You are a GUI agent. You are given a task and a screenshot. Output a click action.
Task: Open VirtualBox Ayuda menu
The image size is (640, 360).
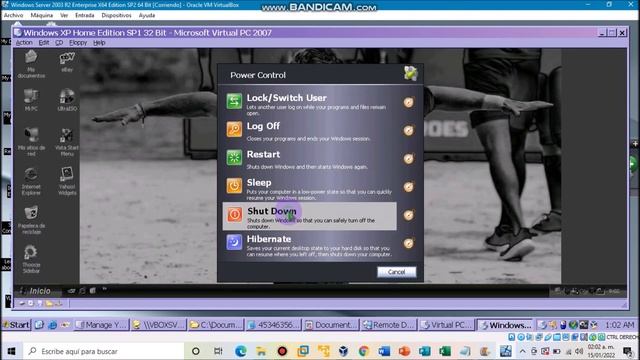click(147, 15)
